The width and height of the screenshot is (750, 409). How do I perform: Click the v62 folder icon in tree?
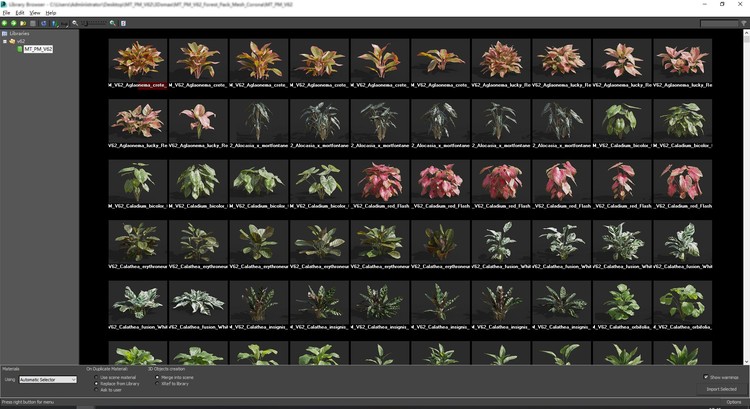point(11,41)
